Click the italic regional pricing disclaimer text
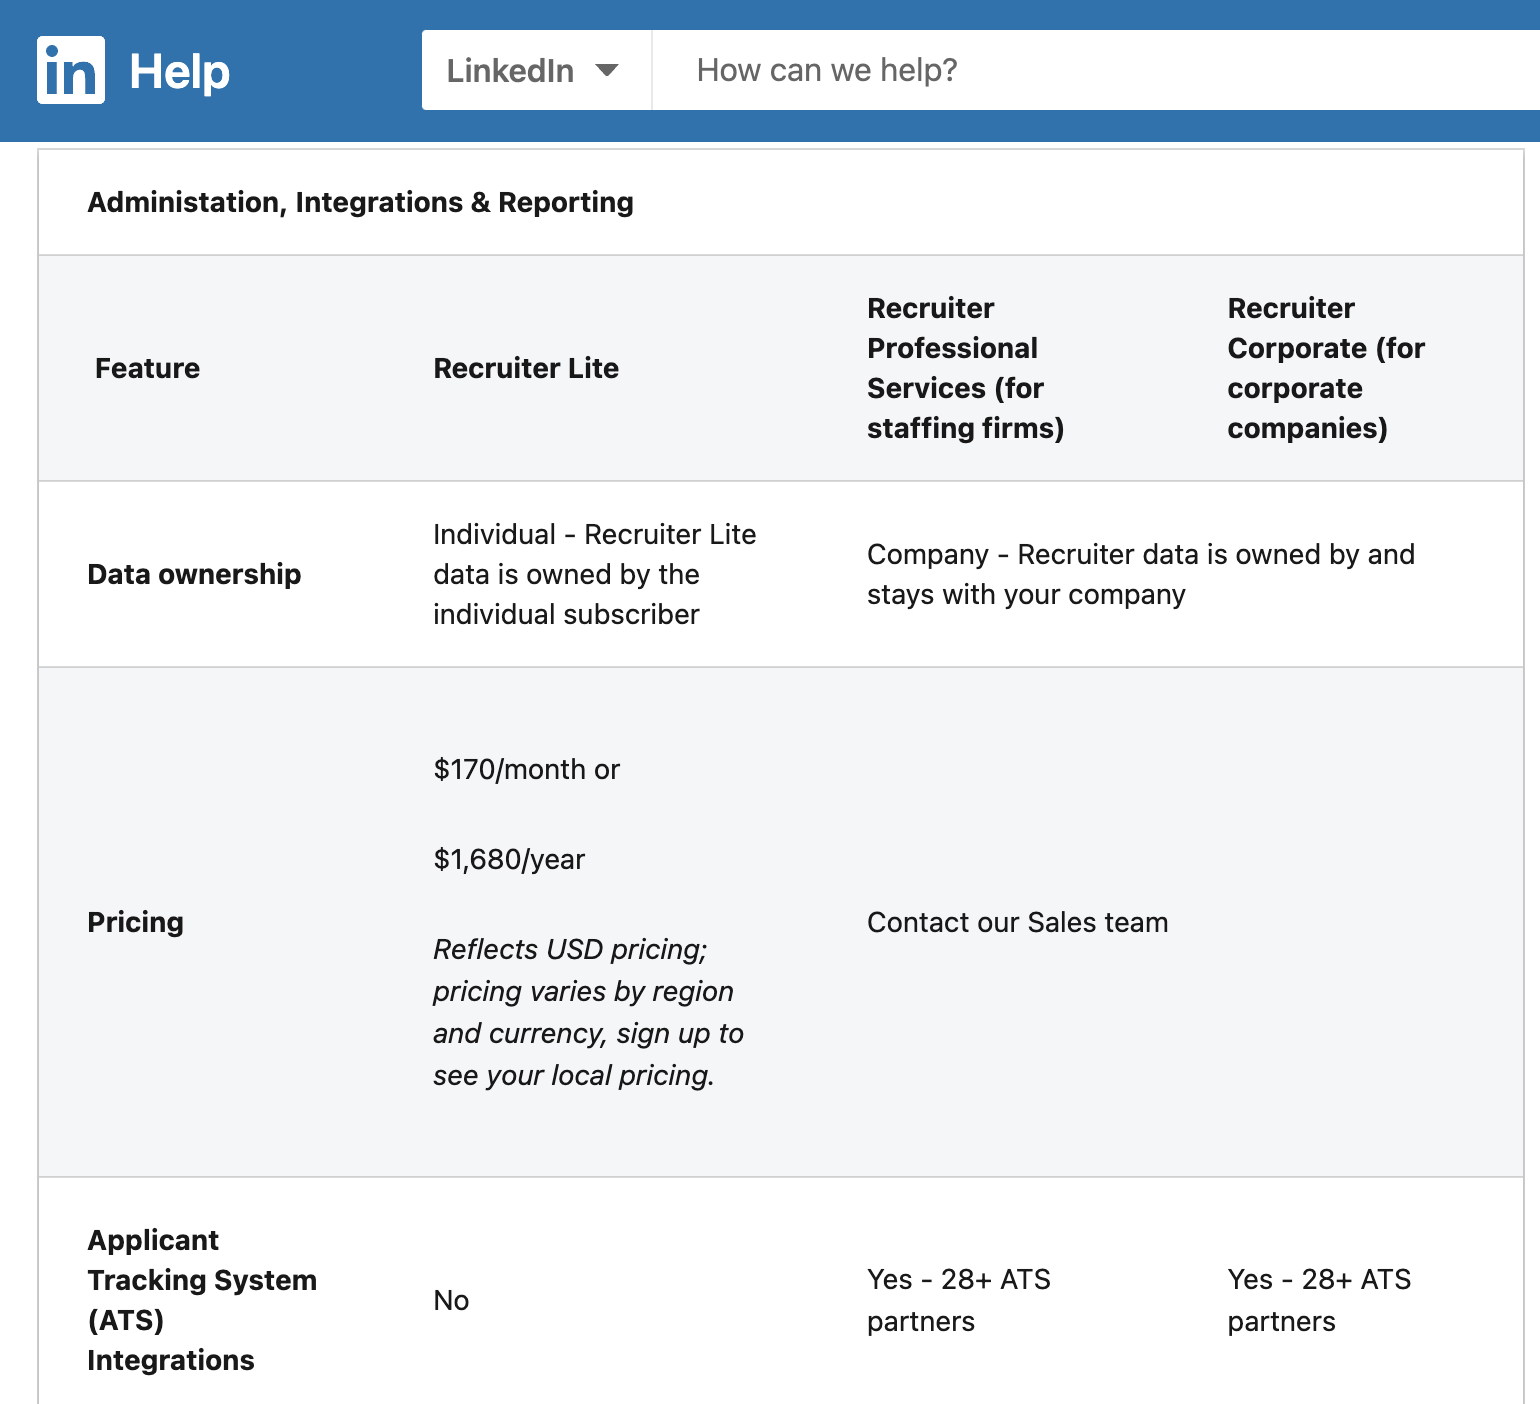 pyautogui.click(x=587, y=1012)
